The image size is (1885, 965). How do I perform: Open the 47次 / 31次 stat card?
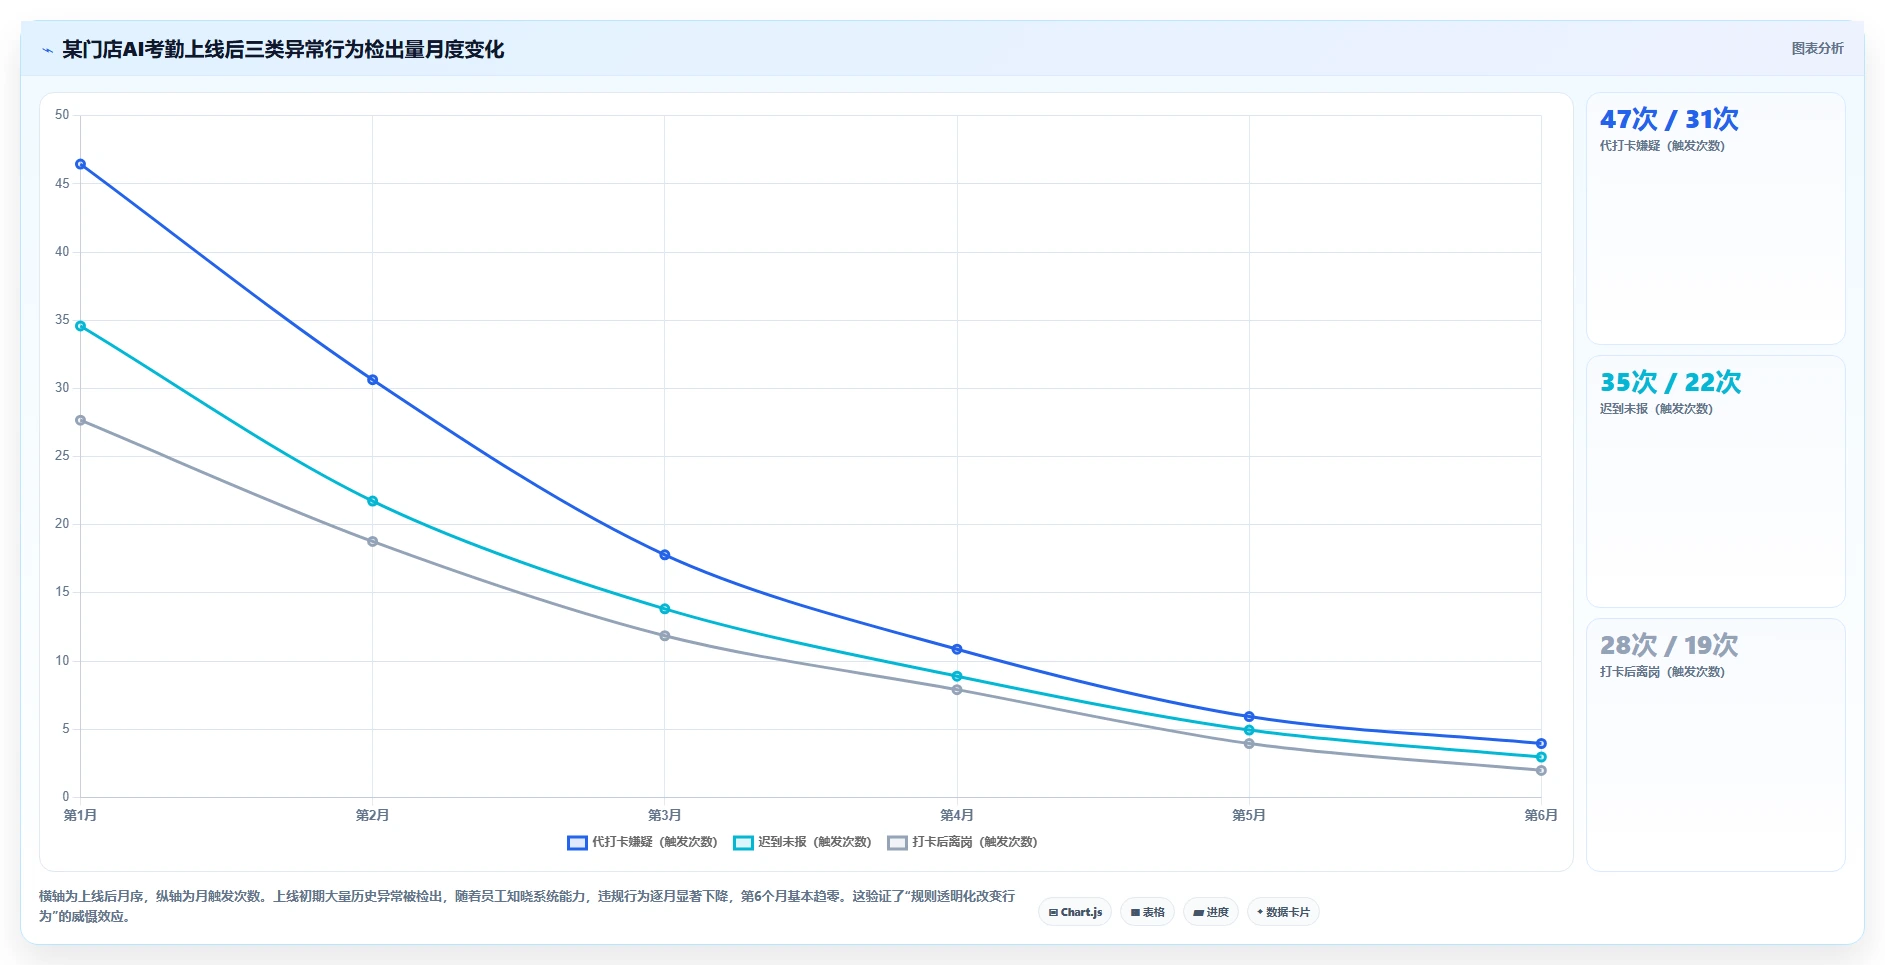(x=1715, y=219)
